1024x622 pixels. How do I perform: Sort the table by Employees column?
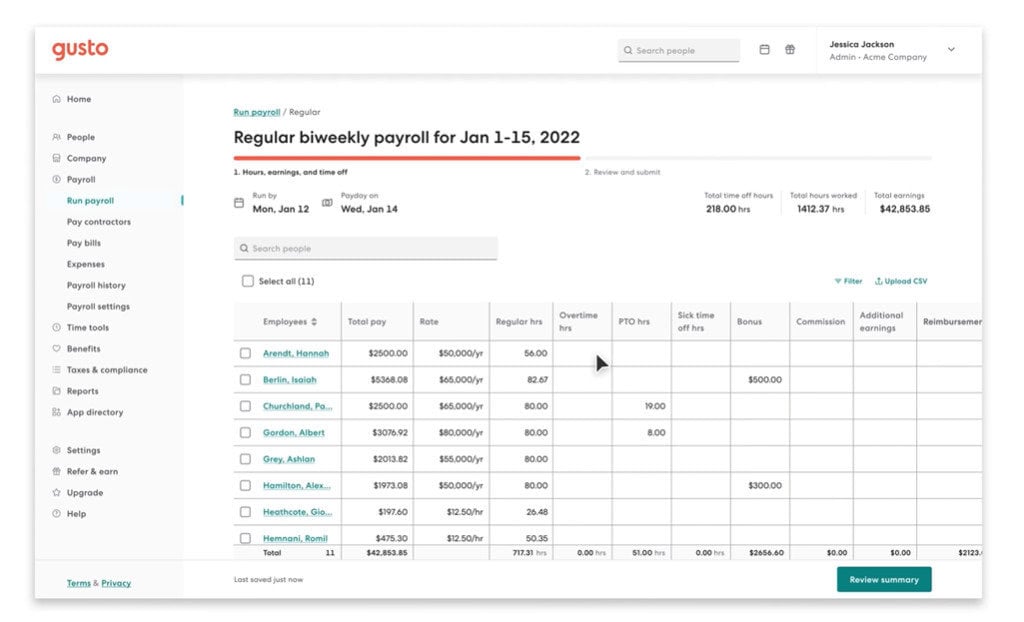coord(314,322)
